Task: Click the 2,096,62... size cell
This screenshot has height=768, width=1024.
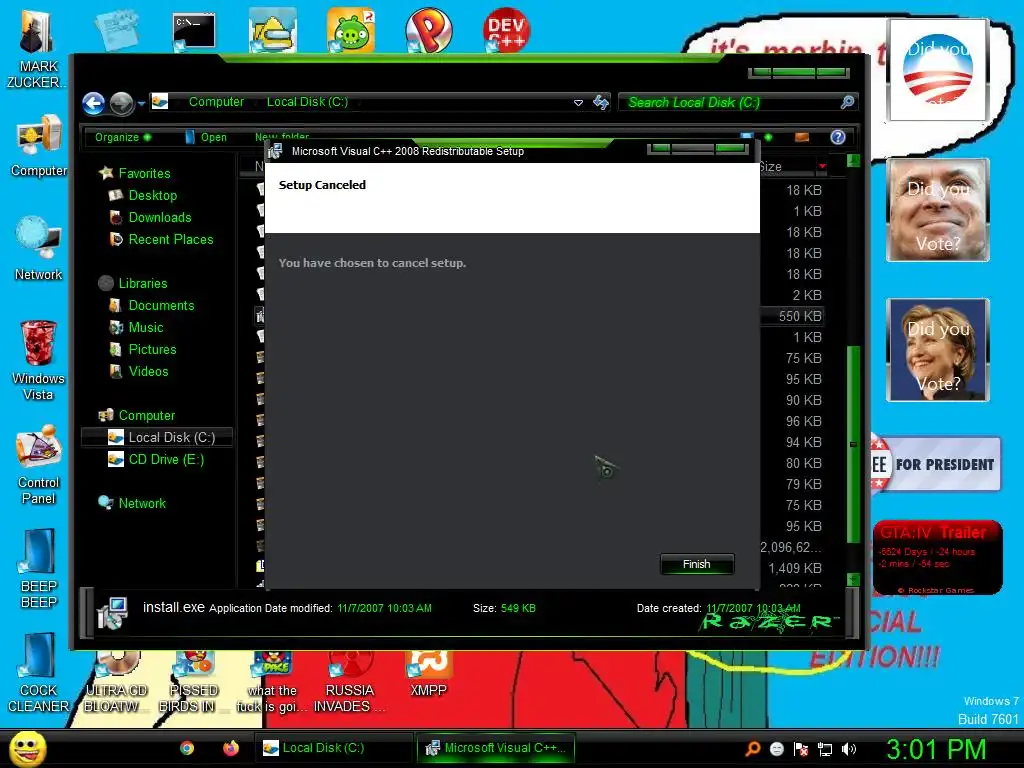Action: click(791, 547)
